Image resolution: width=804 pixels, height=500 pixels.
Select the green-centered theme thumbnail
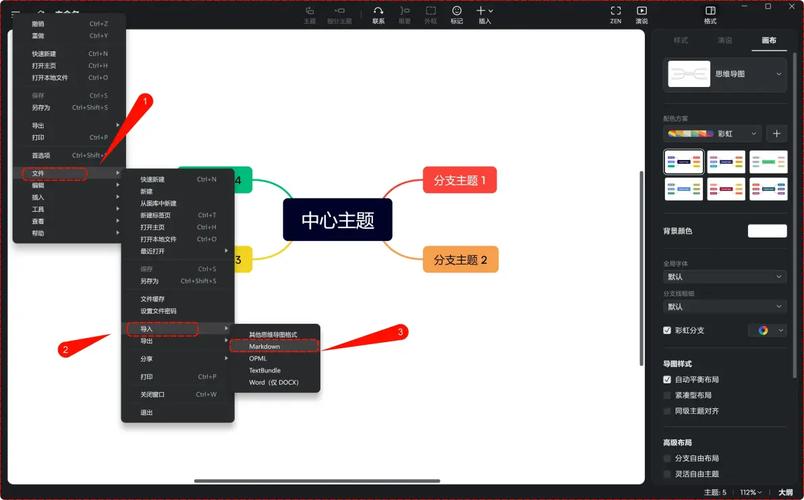coord(768,162)
